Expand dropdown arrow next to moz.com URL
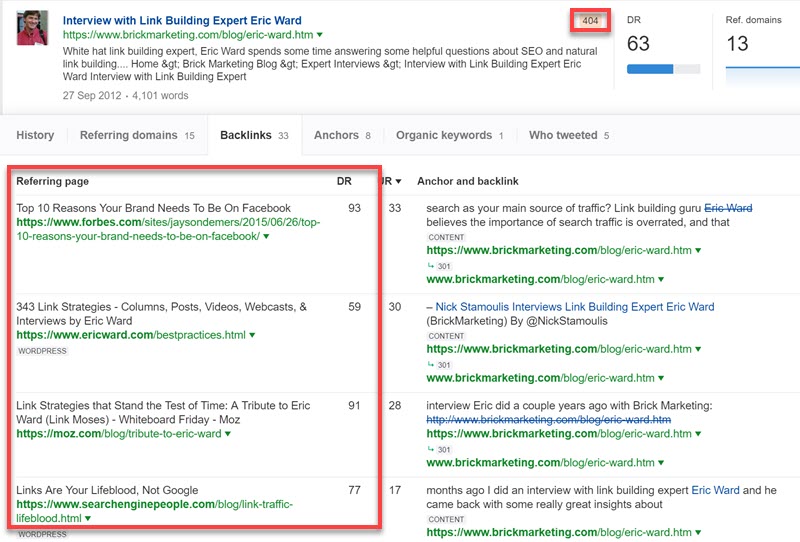Viewport: 800px width, 542px height. tap(228, 433)
